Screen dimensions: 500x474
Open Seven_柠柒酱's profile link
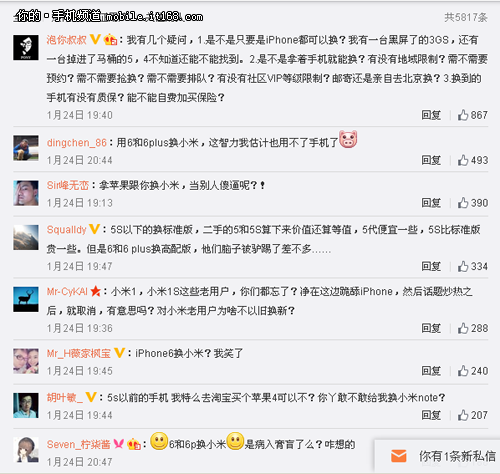click(78, 444)
